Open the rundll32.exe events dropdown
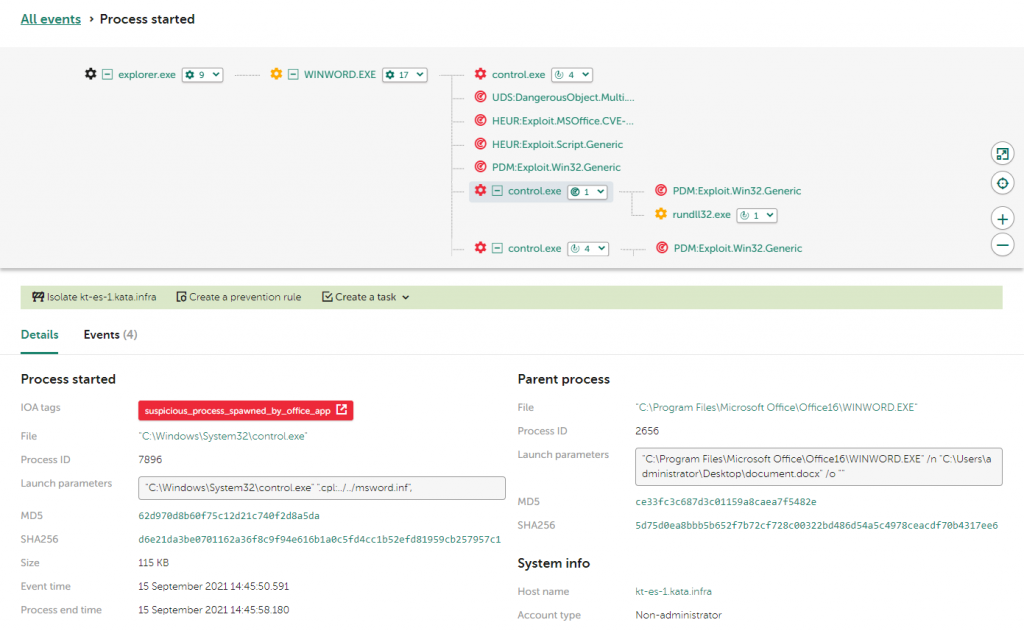The width and height of the screenshot is (1024, 631). pyautogui.click(x=757, y=215)
